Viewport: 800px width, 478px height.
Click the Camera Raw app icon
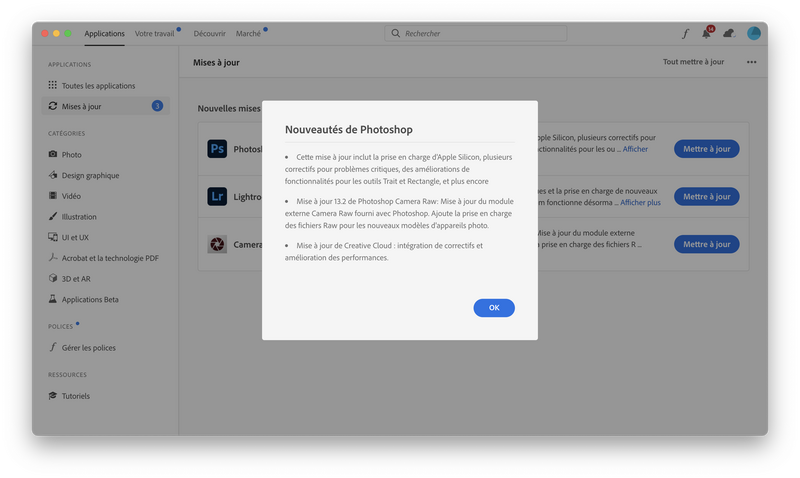[217, 244]
